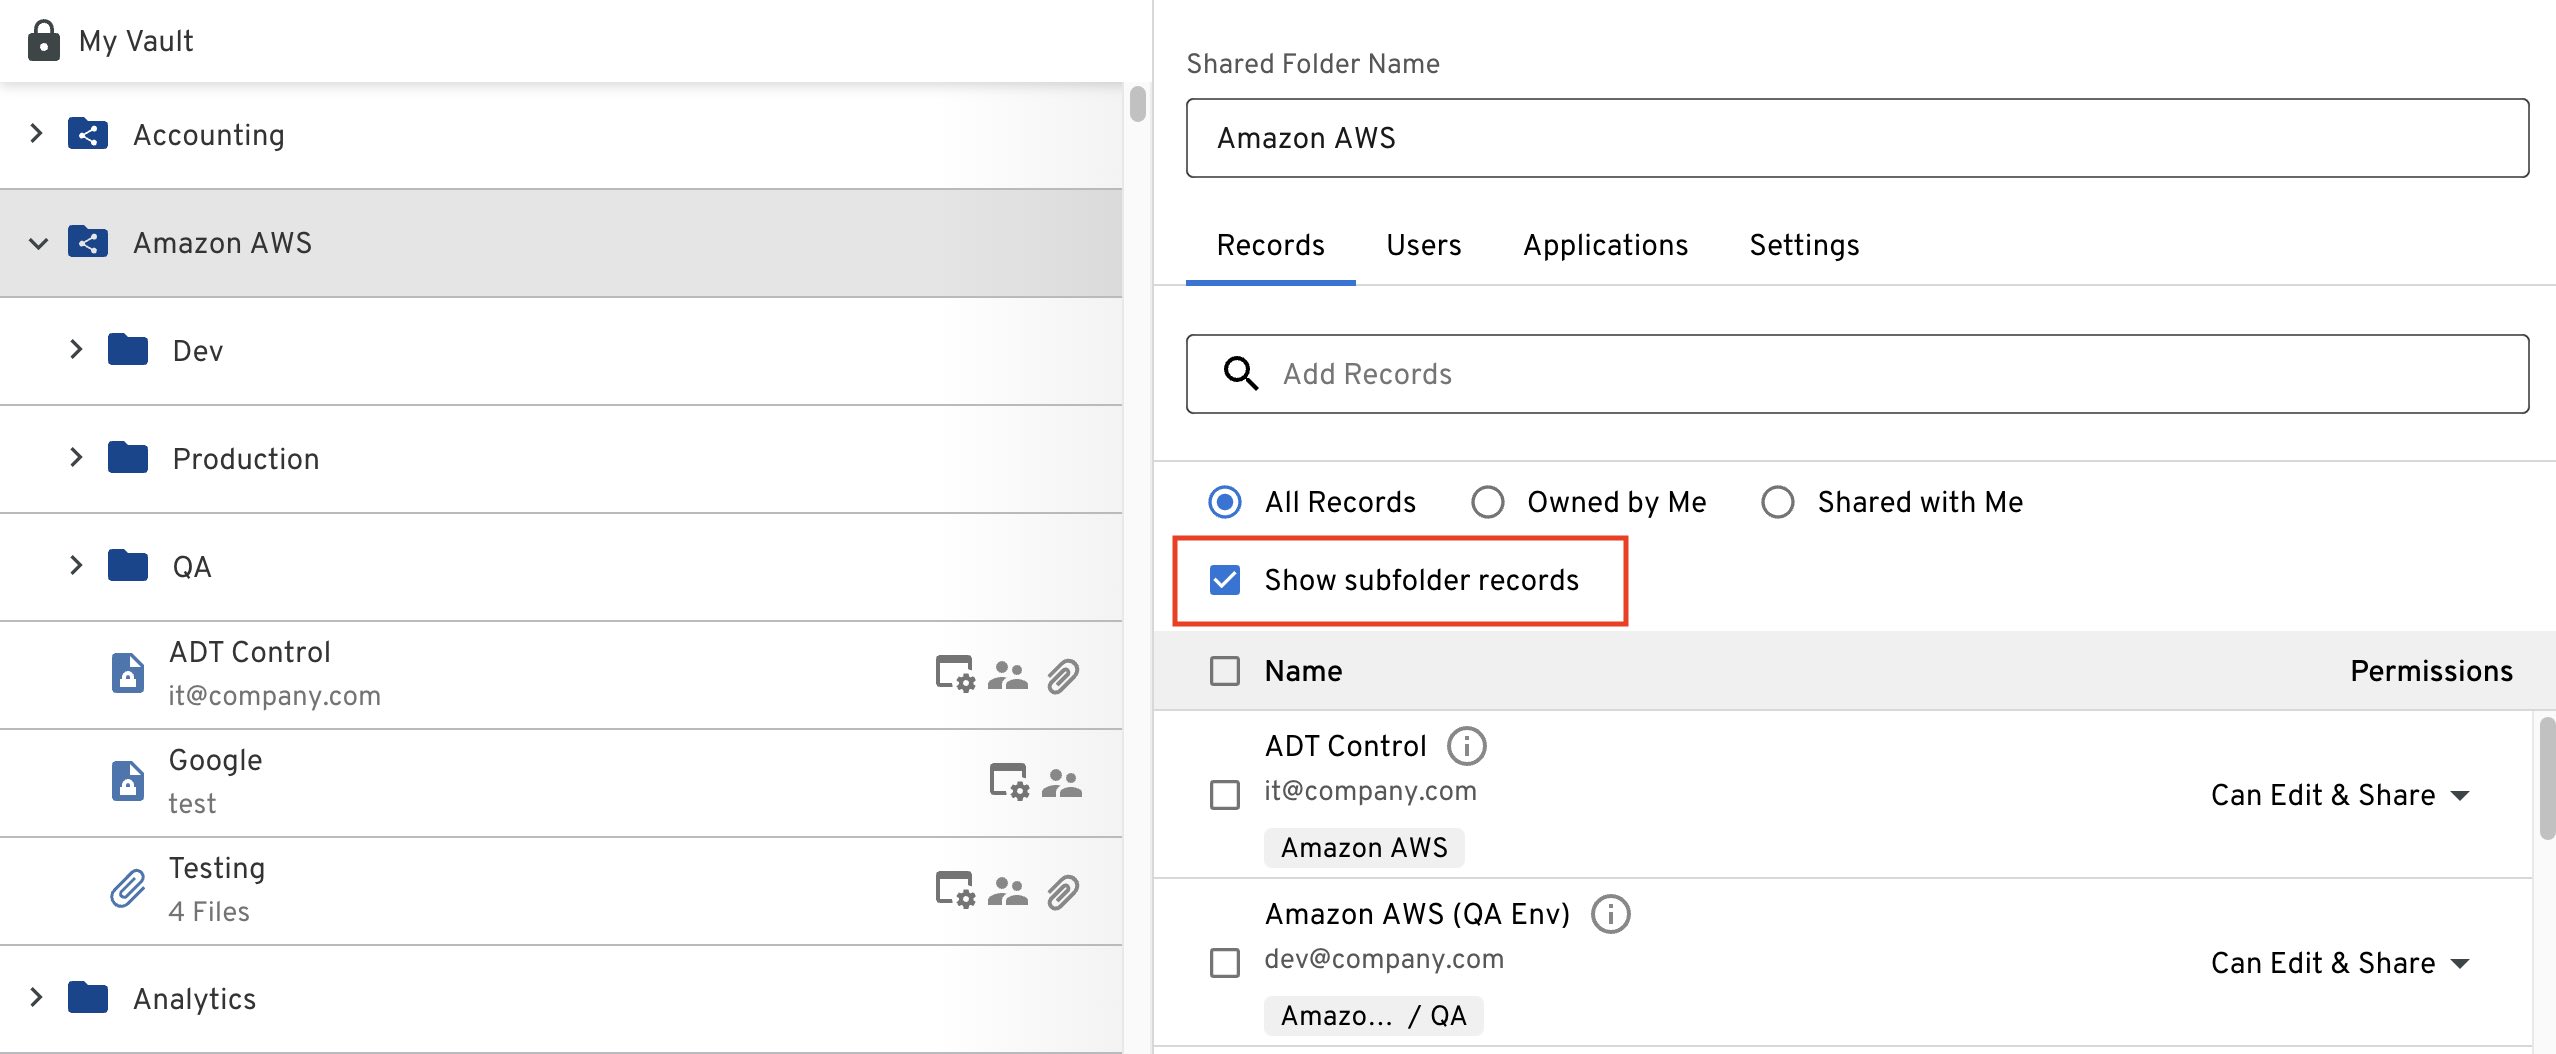Select the Owned by Me radio button
The image size is (2556, 1054).
(1487, 502)
